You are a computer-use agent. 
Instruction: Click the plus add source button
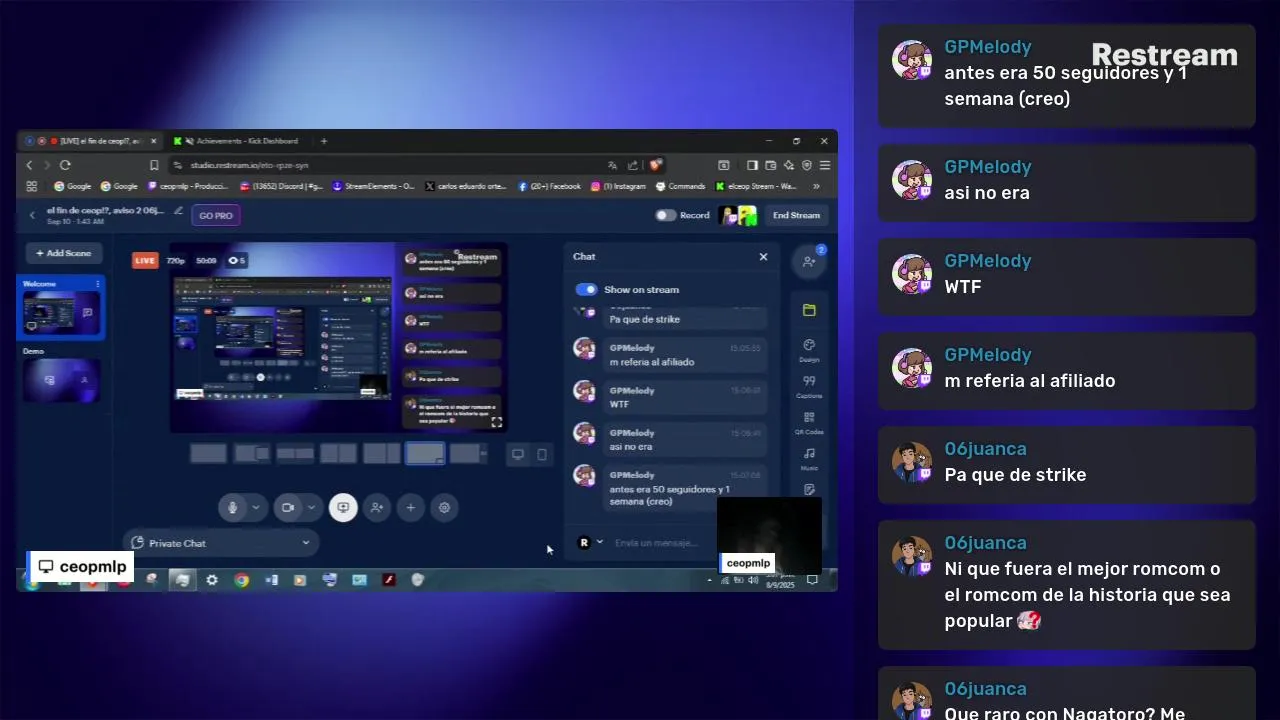(410, 508)
